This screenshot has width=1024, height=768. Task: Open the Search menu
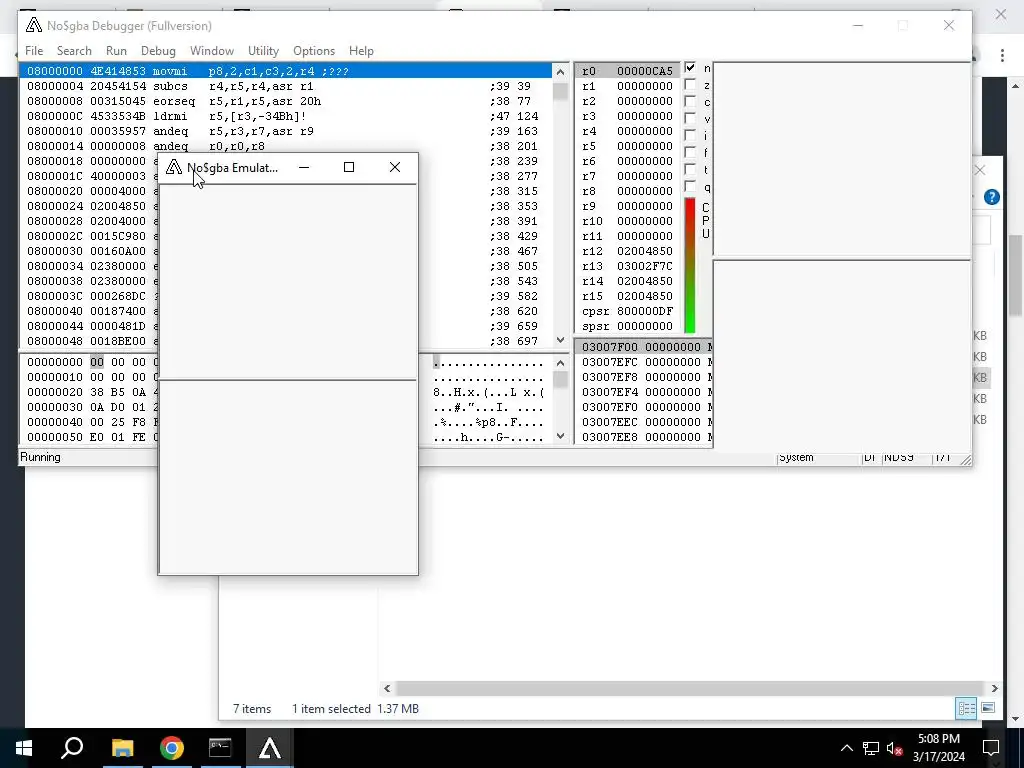74,51
